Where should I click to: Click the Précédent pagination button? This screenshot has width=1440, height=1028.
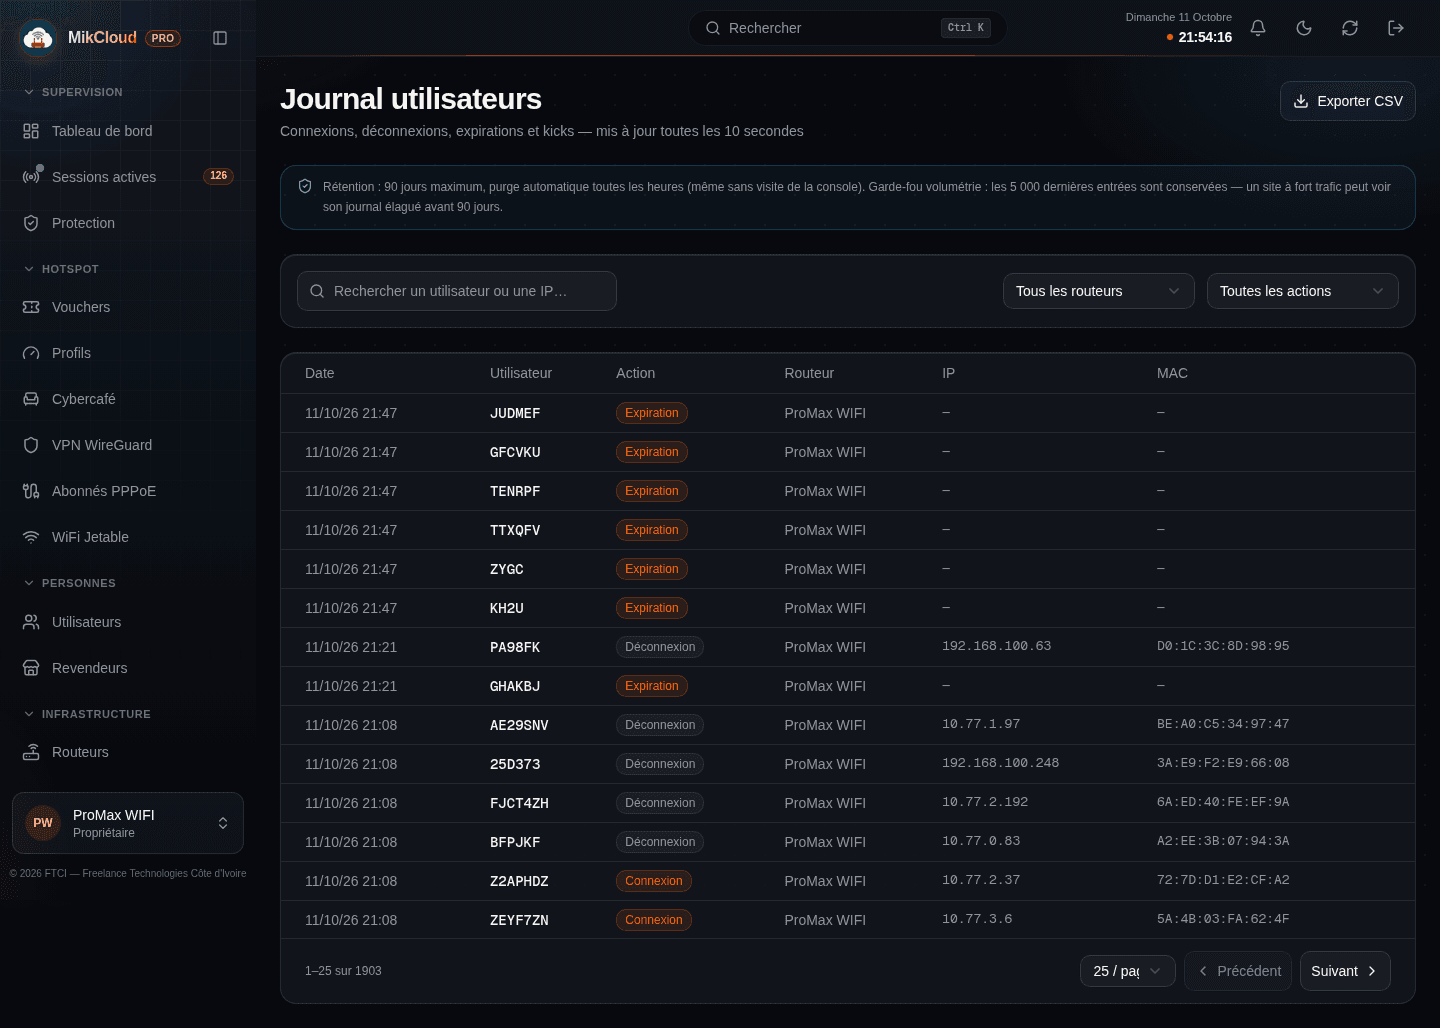coord(1238,971)
